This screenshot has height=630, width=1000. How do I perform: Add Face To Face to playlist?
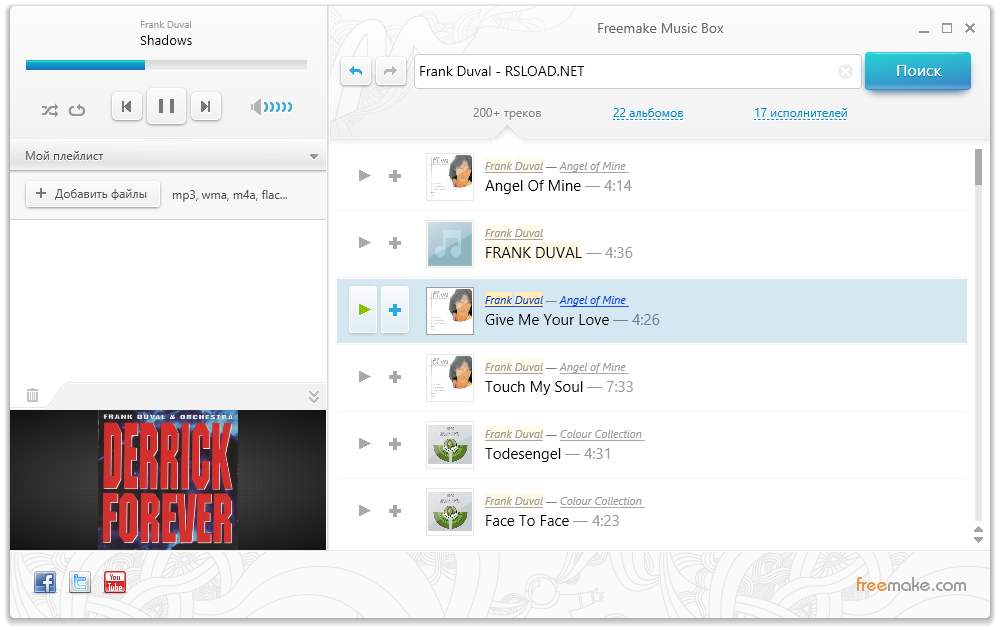pyautogui.click(x=395, y=511)
